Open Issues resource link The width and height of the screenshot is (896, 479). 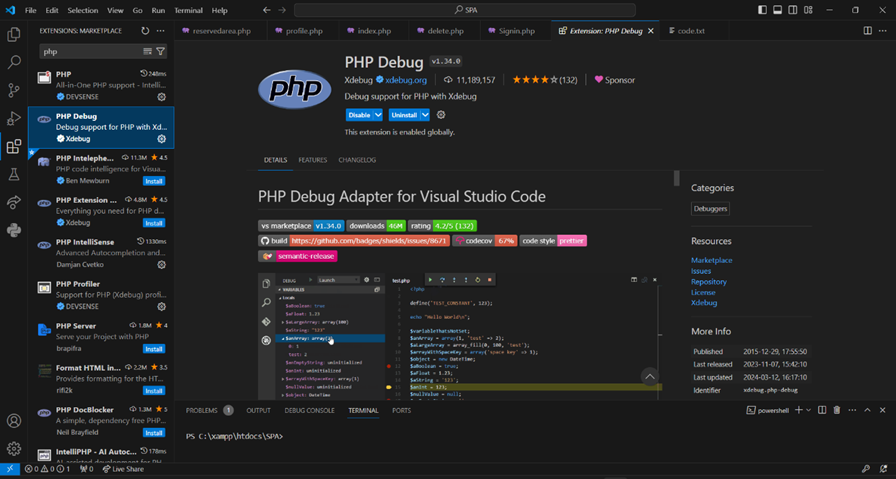(701, 271)
